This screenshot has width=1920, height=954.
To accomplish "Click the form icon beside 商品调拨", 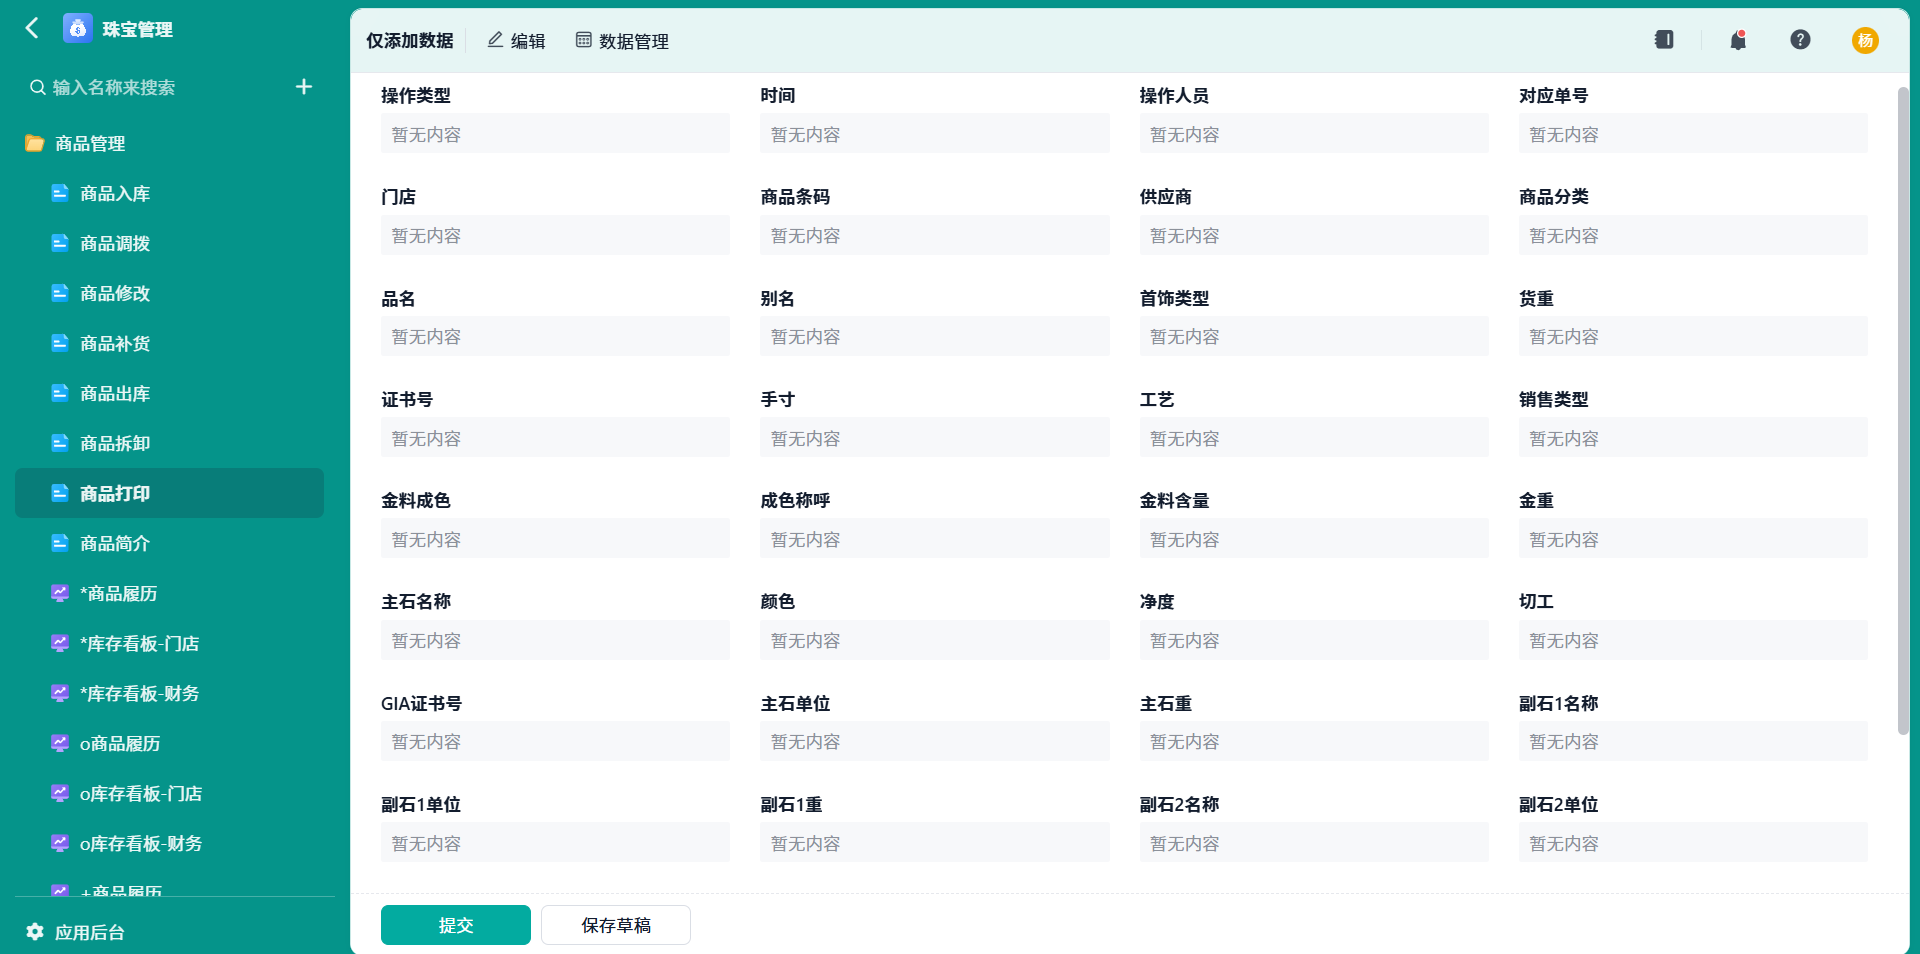I will click(x=60, y=243).
